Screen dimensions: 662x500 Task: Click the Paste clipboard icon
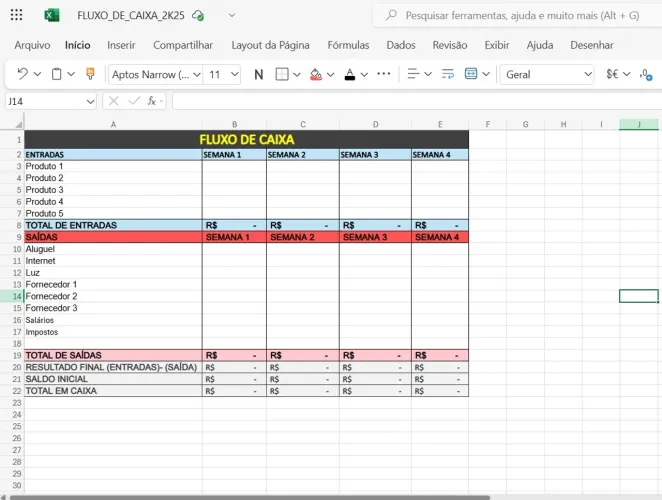point(56,74)
